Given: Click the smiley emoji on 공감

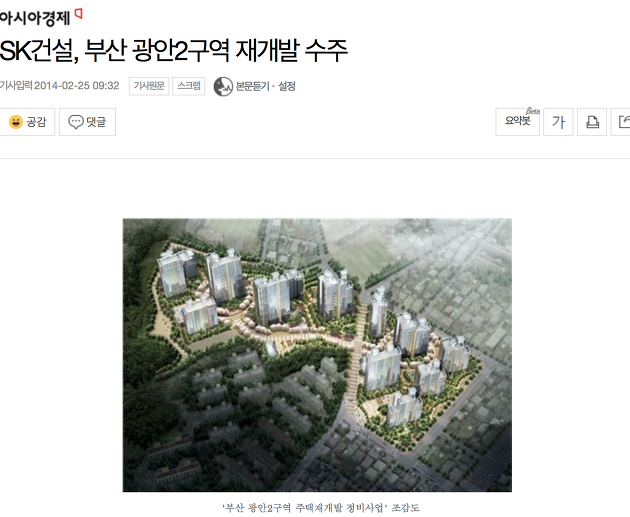Looking at the screenshot, I should [16, 122].
